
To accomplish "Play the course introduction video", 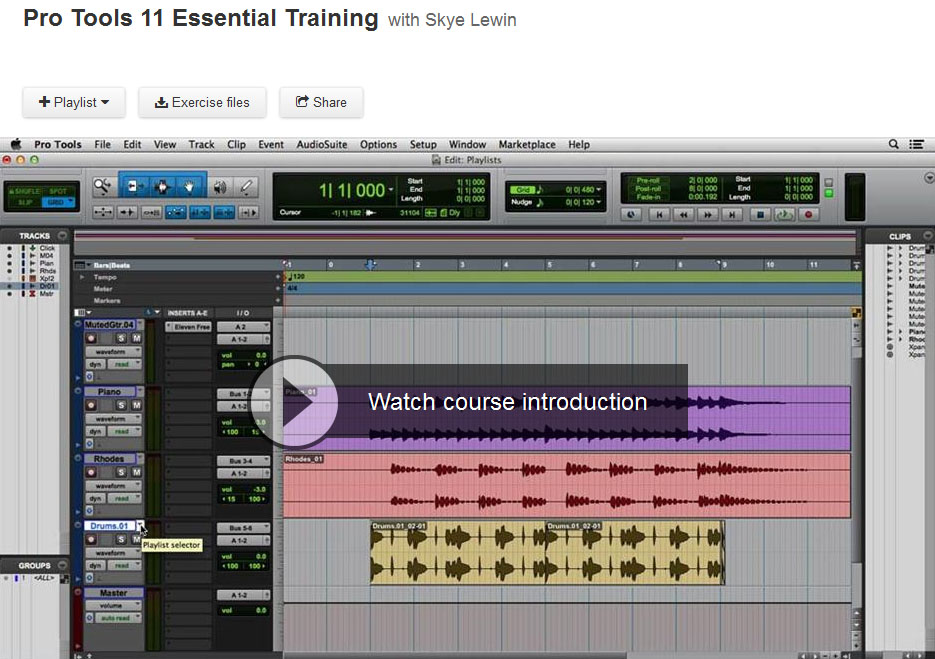I will click(x=294, y=402).
